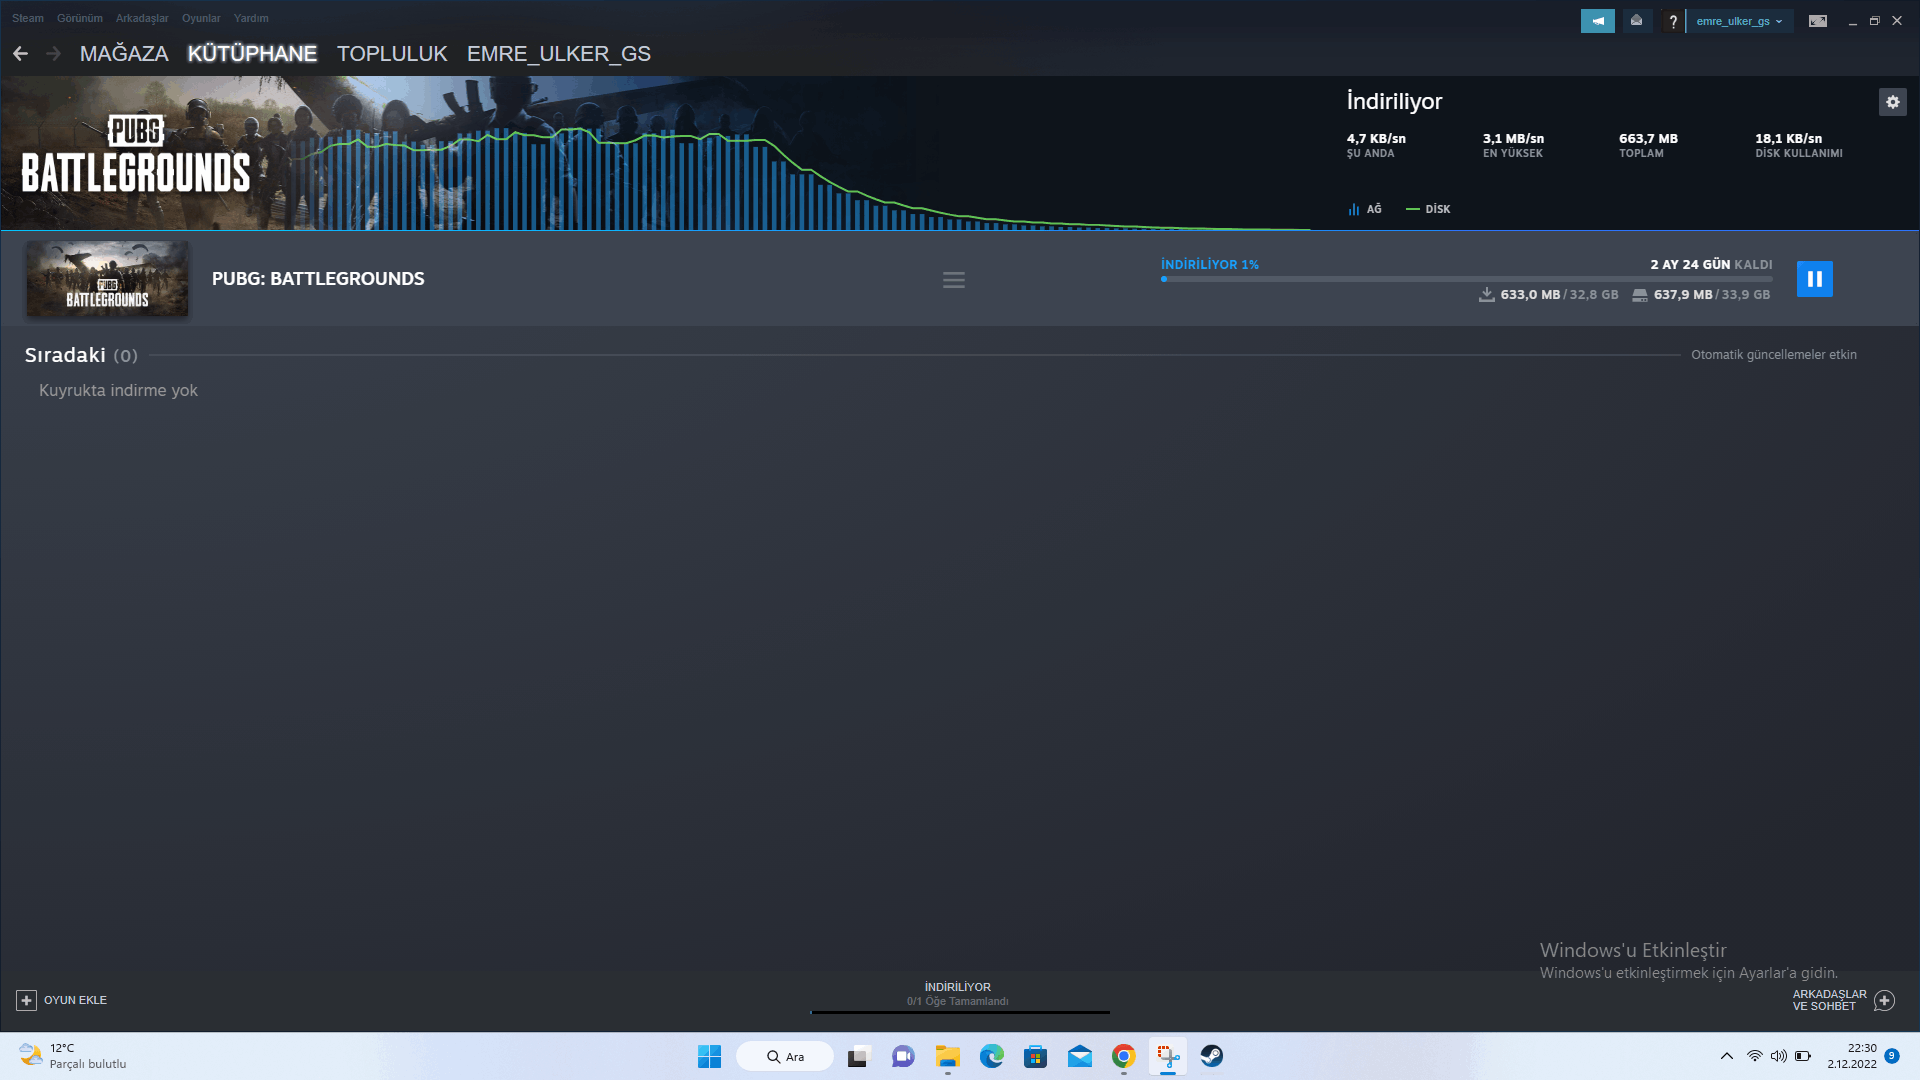
Task: Open File Explorer on taskbar
Action: [947, 1056]
